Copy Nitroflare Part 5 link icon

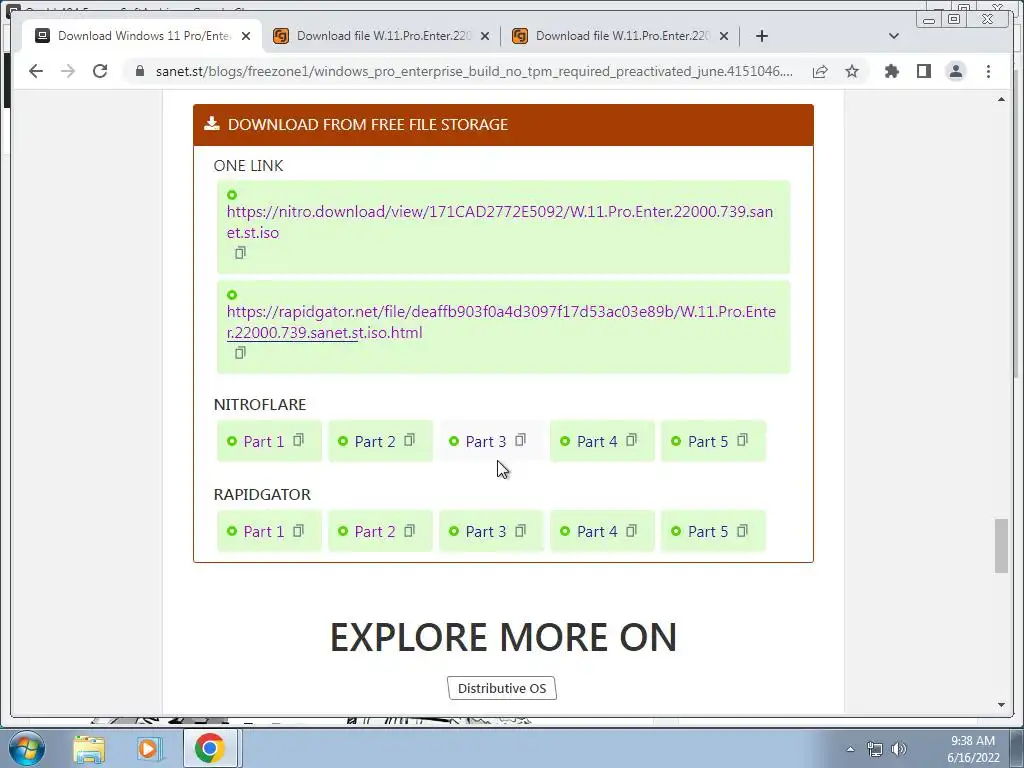click(743, 440)
